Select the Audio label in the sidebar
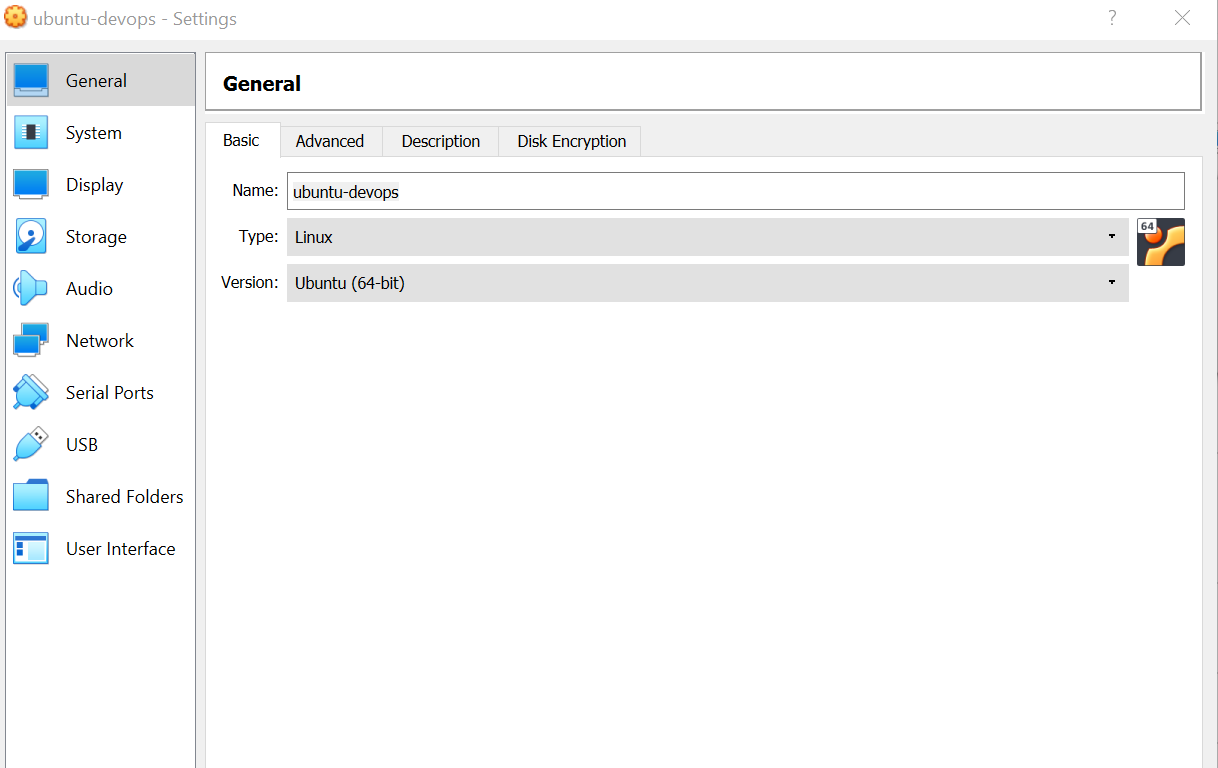The height and width of the screenshot is (768, 1218). coord(89,289)
